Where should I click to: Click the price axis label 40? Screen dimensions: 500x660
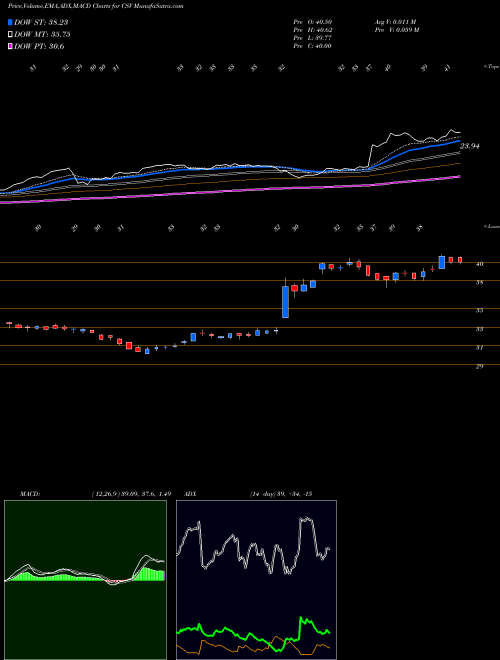pos(479,264)
